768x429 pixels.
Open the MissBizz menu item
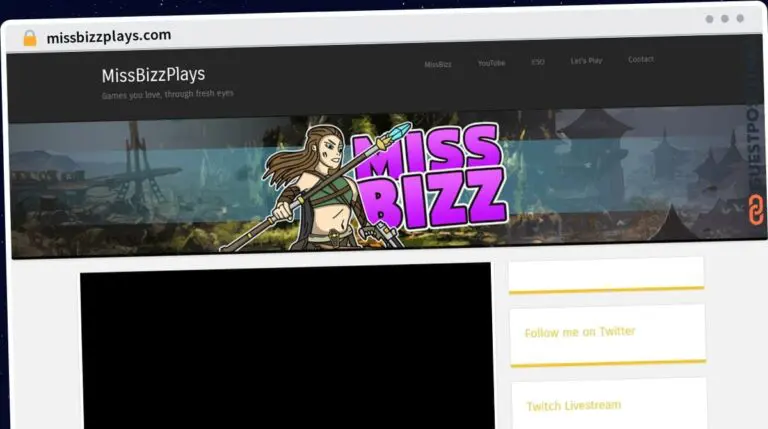tap(438, 64)
